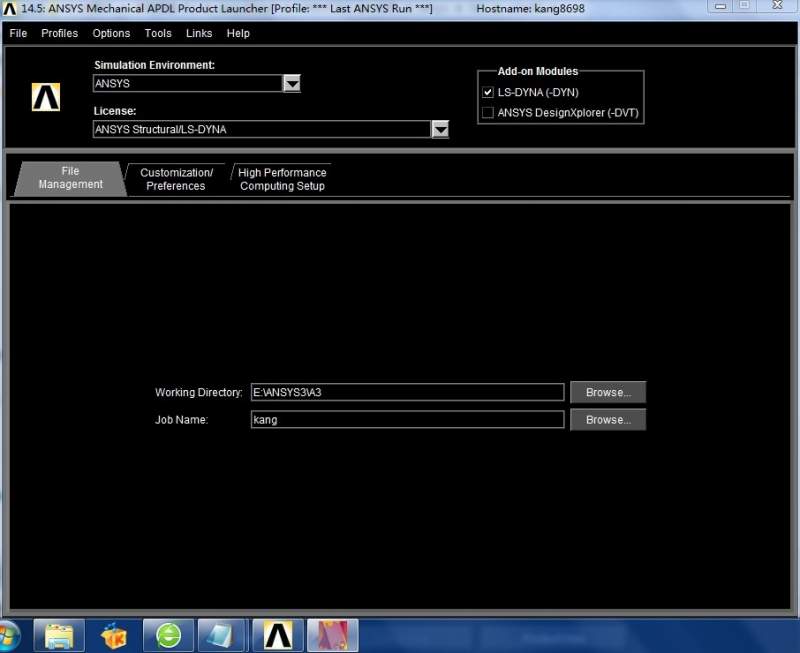Switch to the File Management tab

point(70,178)
